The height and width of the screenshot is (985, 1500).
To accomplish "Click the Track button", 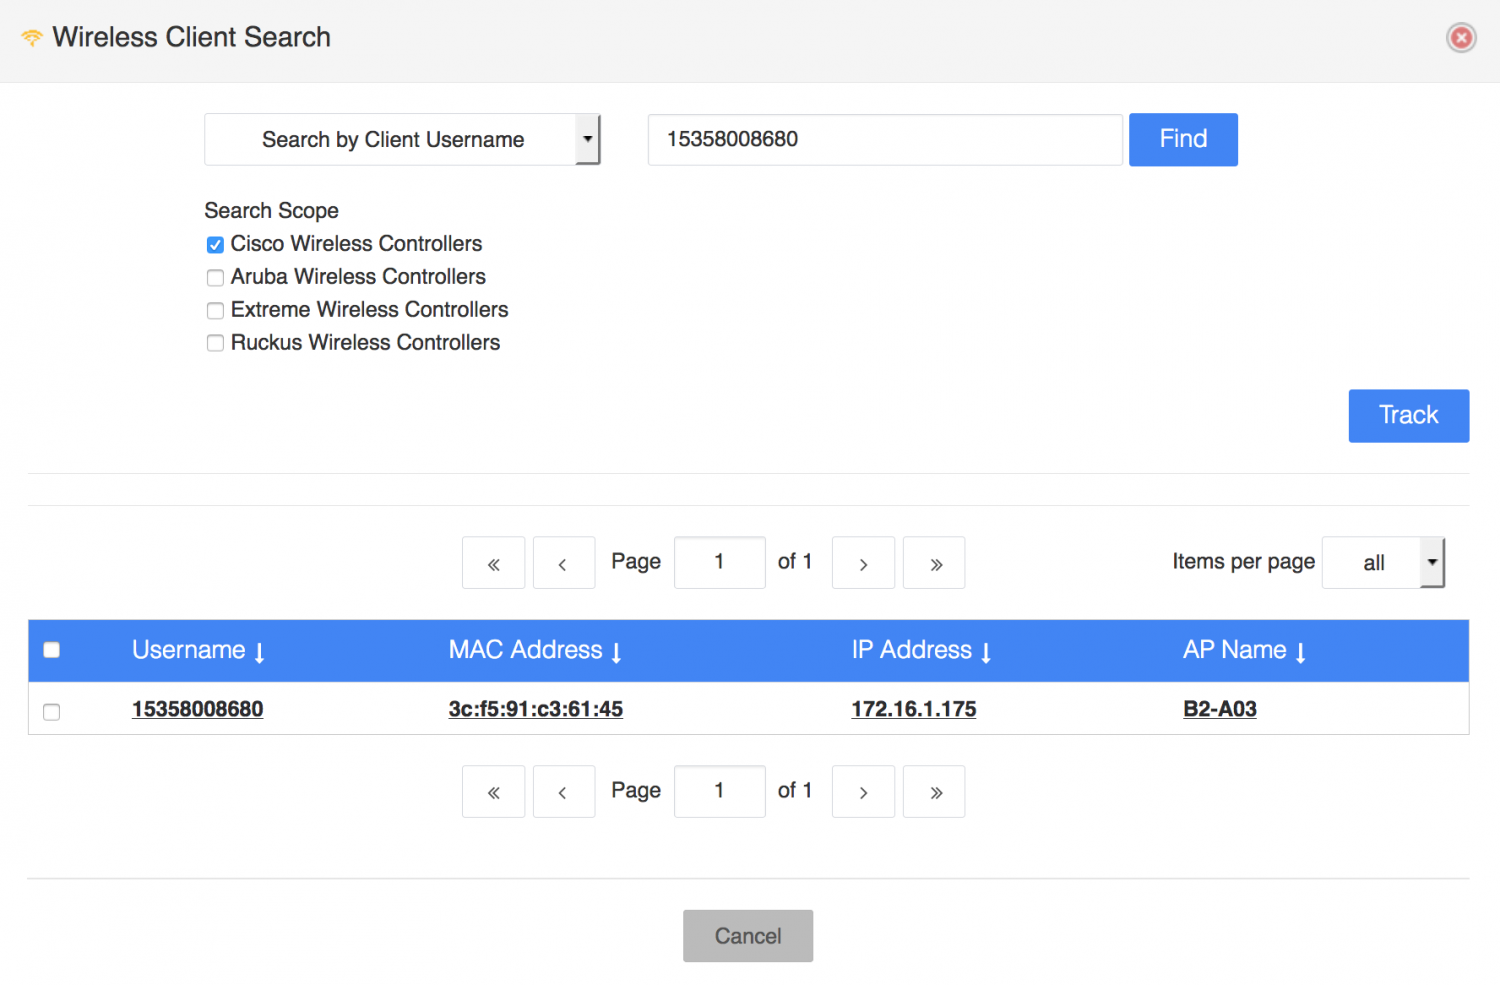I will (1408, 415).
